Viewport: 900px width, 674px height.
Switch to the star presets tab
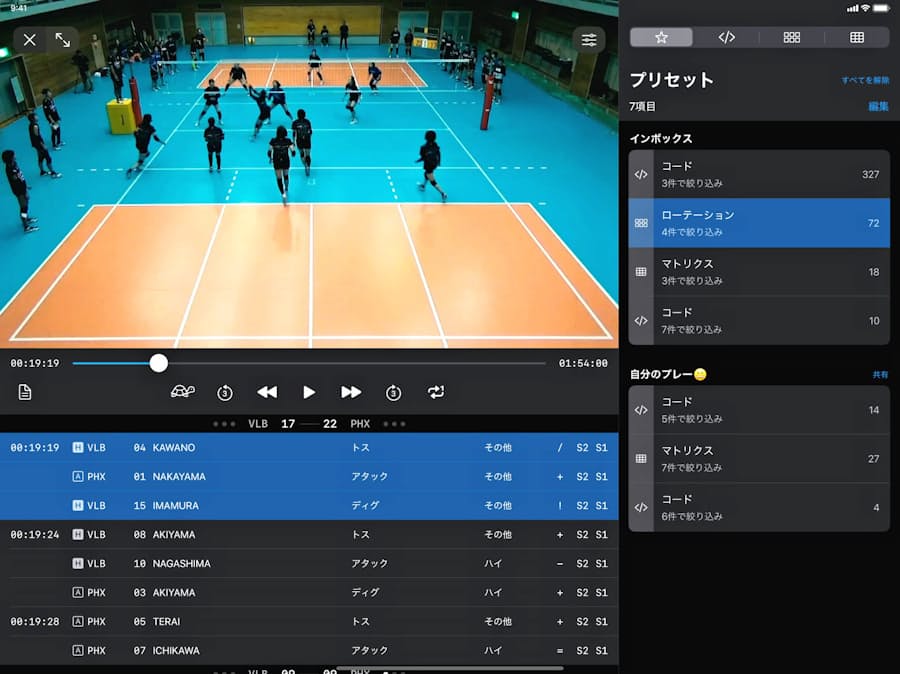click(661, 37)
